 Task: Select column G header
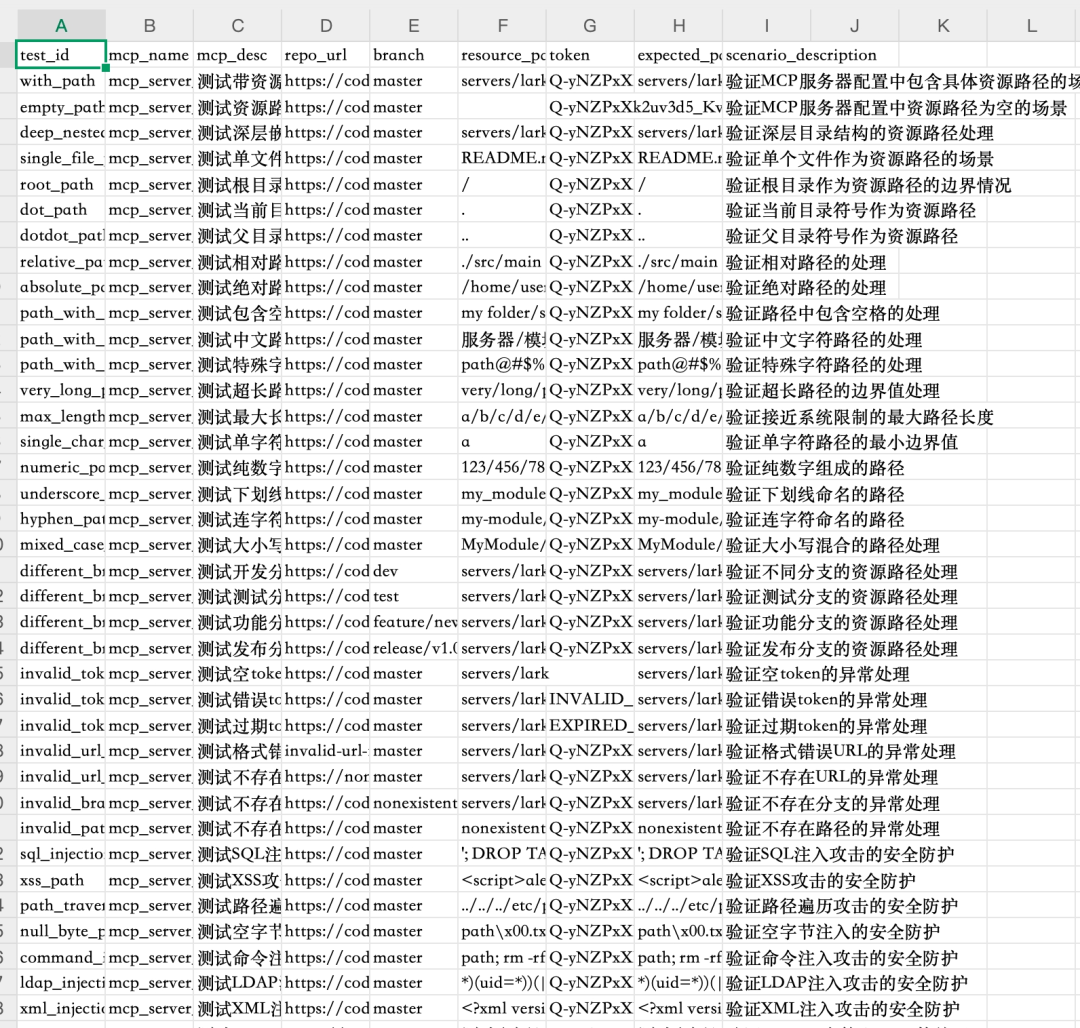(x=590, y=25)
